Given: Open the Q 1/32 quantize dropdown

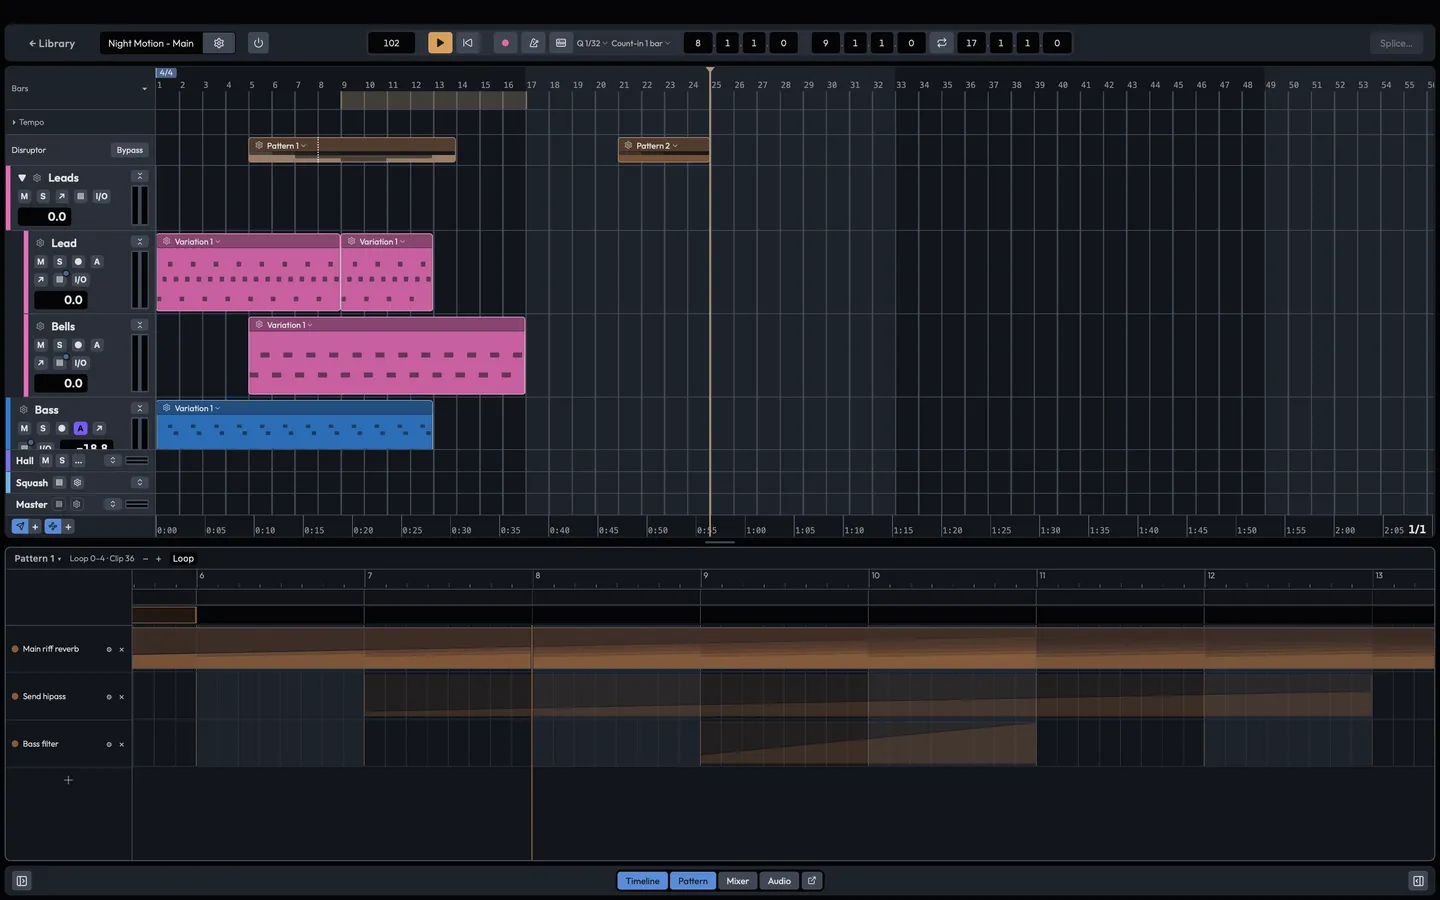Looking at the screenshot, I should point(592,43).
